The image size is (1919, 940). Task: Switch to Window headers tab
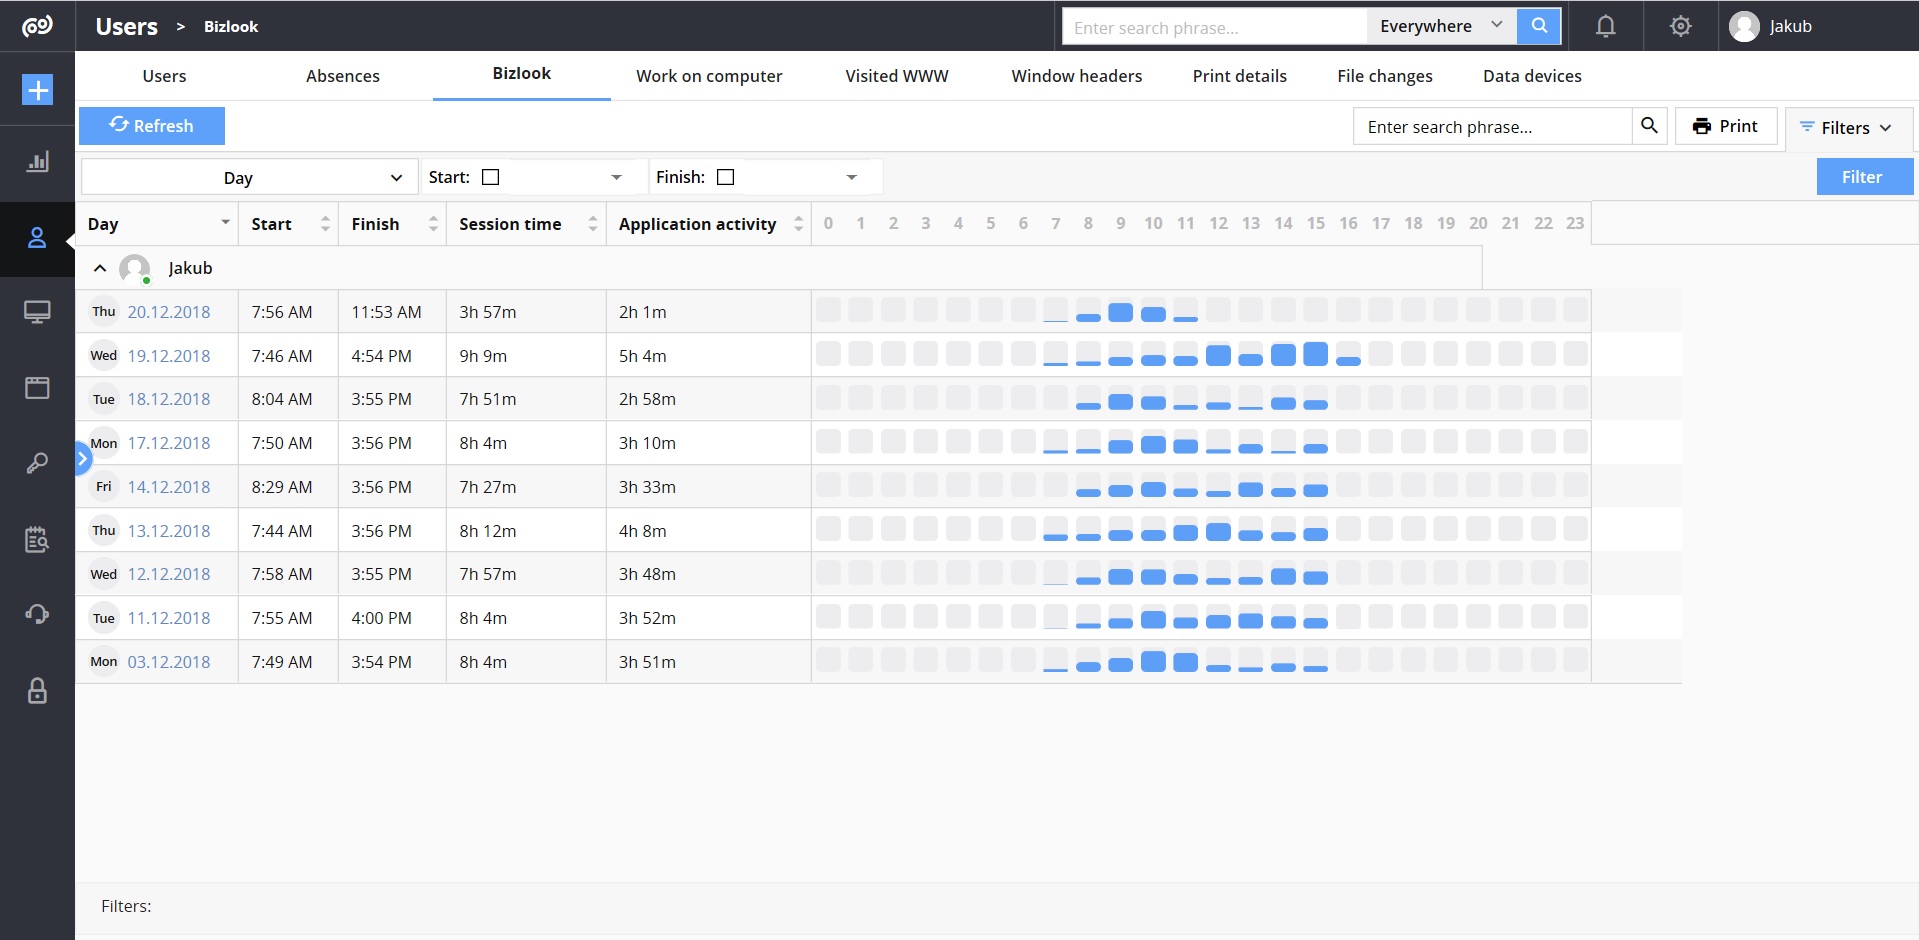pos(1077,76)
